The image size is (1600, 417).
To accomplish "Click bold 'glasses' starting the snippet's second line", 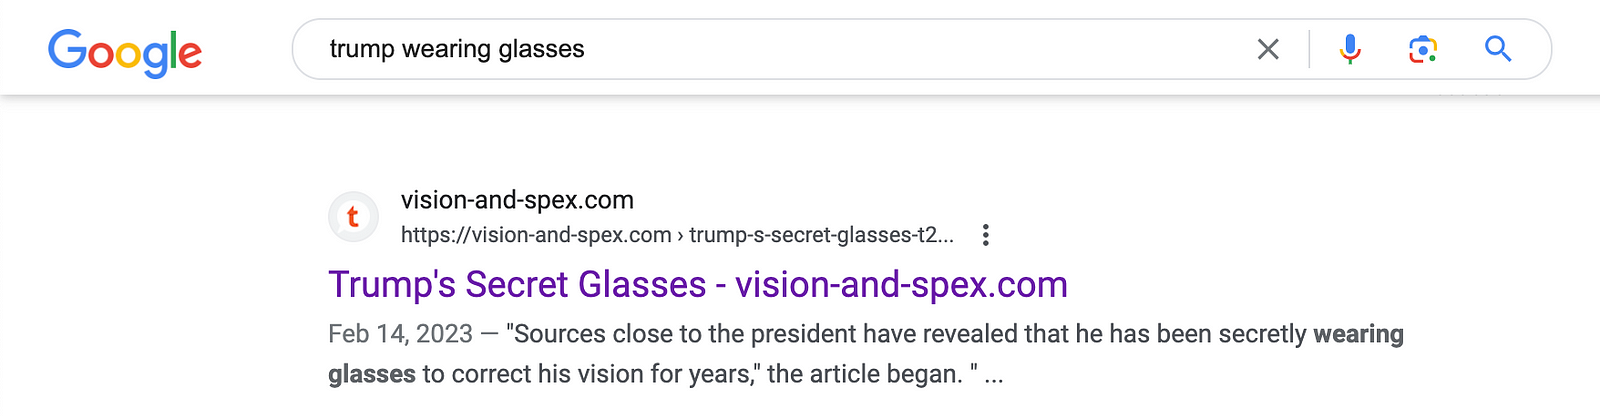I will pos(372,374).
